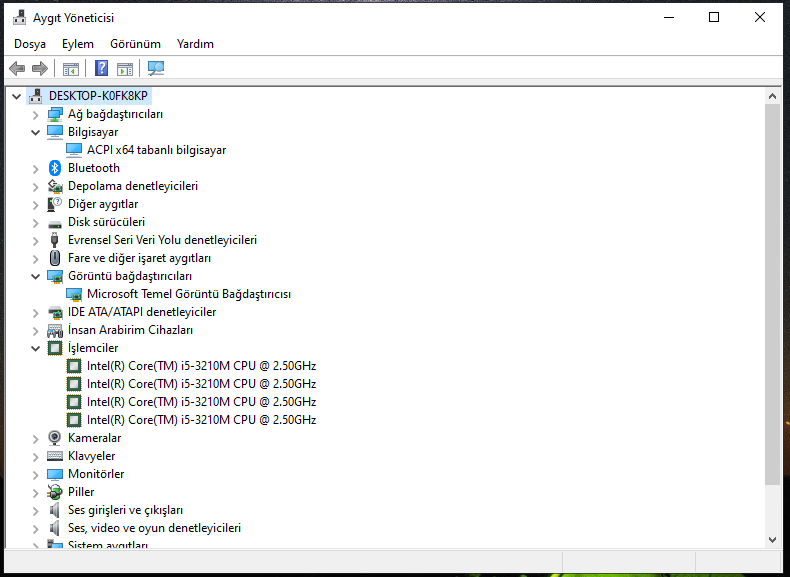
Task: Select the DESKTOP-K0FK8KP label
Action: [98, 96]
